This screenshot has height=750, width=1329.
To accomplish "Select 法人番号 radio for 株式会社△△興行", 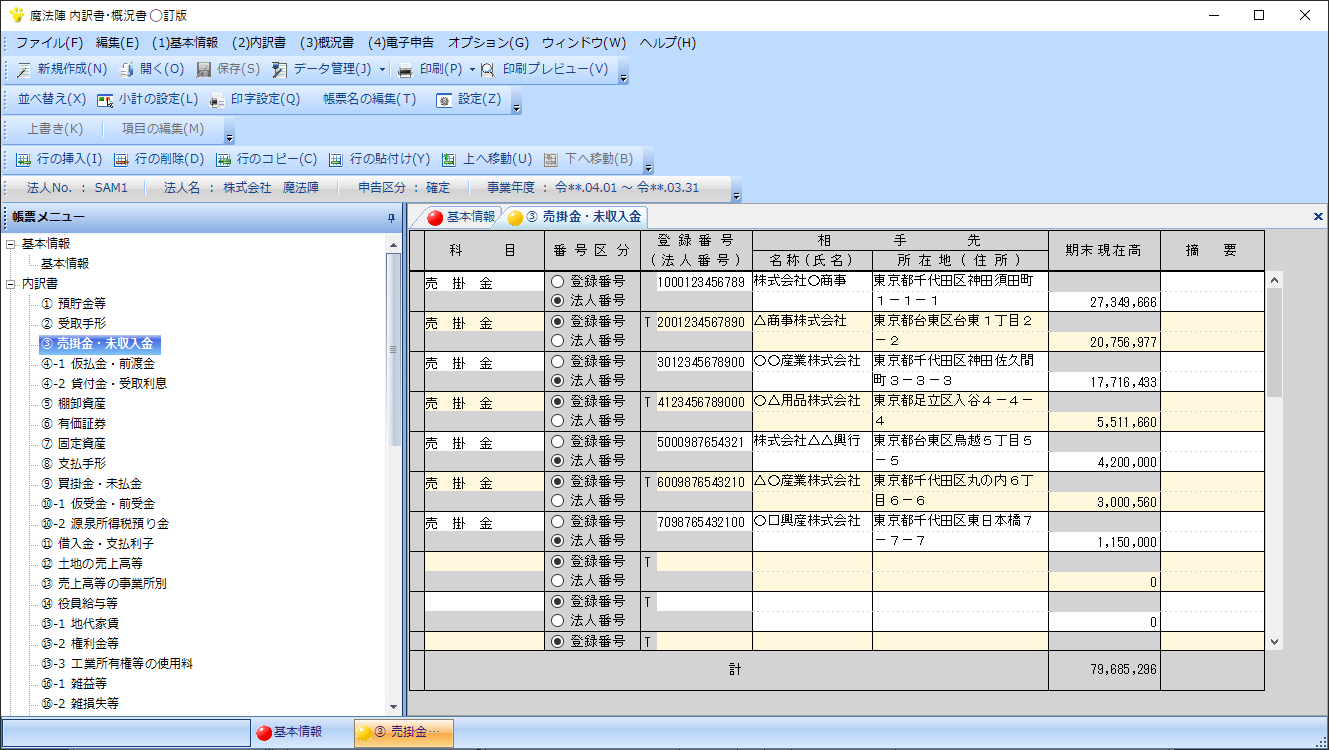I will pyautogui.click(x=558, y=460).
